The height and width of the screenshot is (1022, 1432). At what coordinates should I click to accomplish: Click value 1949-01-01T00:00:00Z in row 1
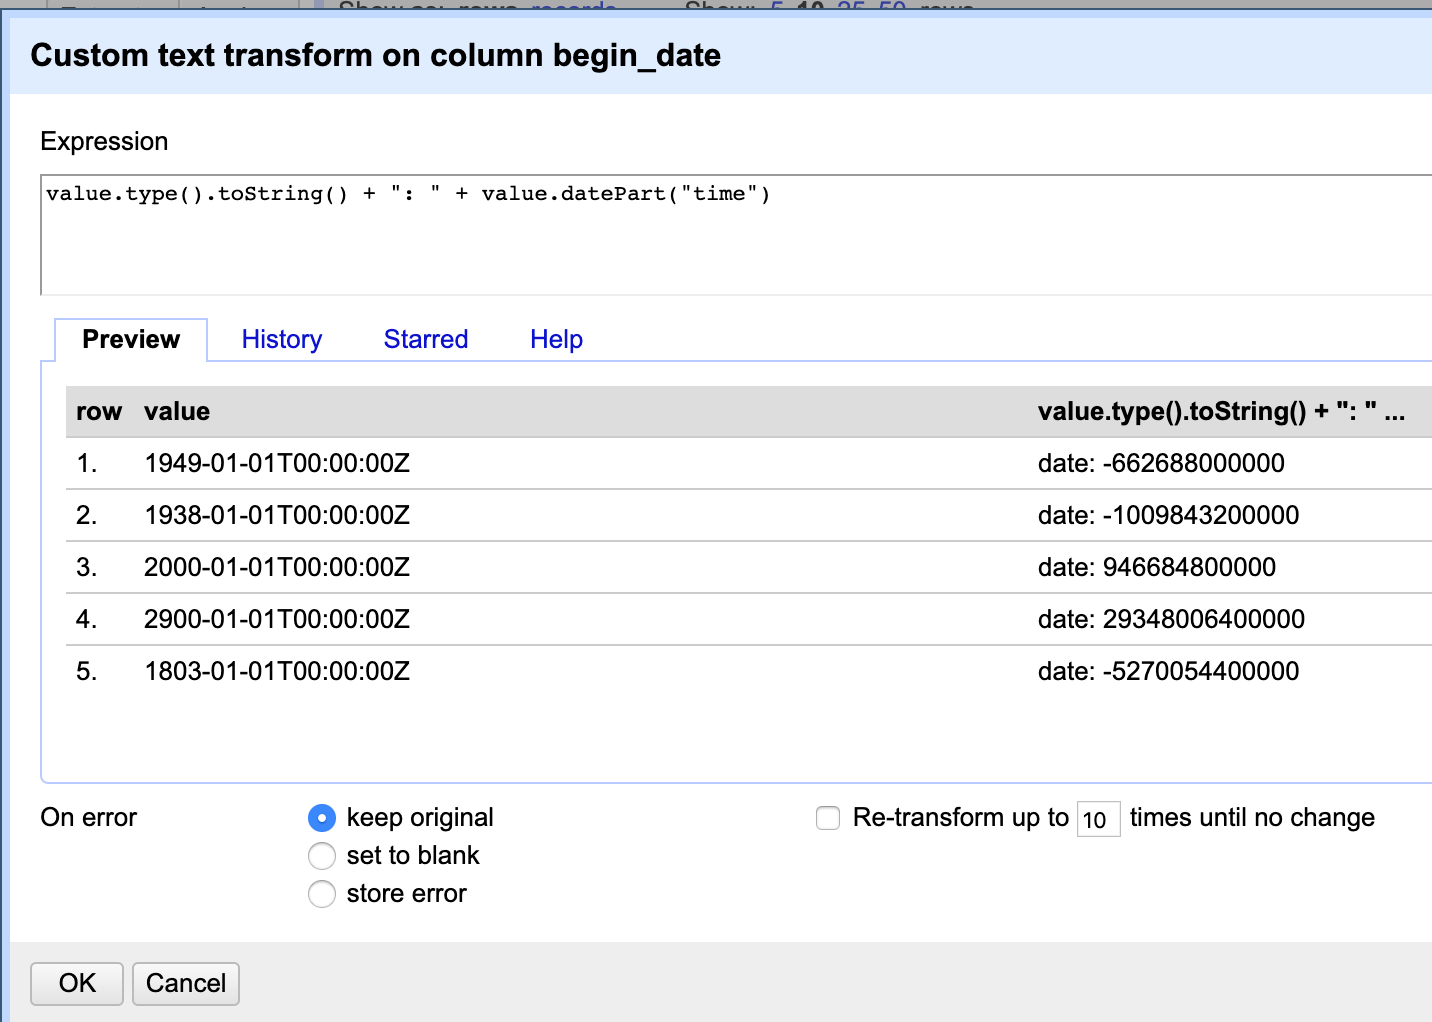pyautogui.click(x=277, y=463)
